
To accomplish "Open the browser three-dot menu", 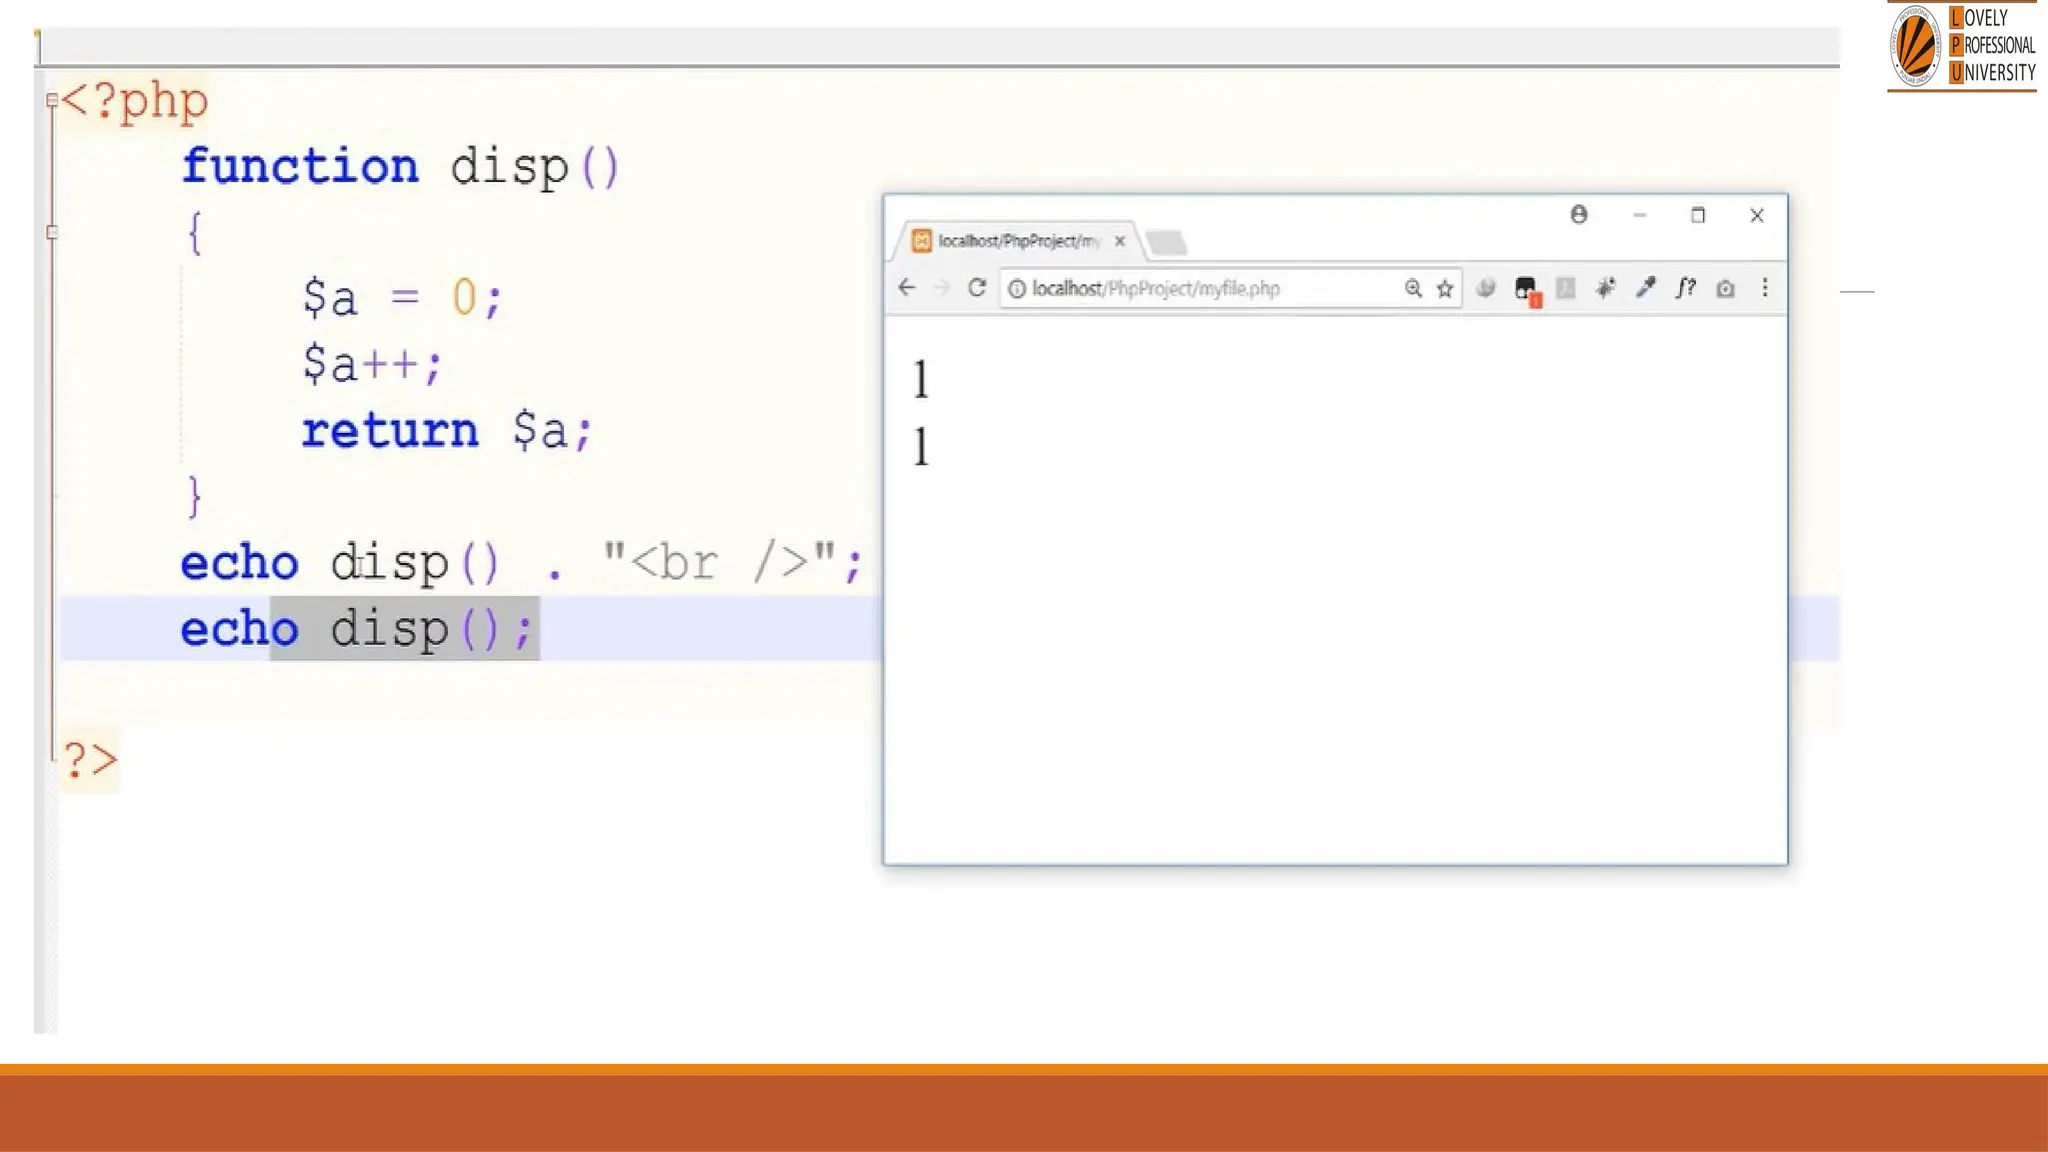I will [x=1765, y=288].
